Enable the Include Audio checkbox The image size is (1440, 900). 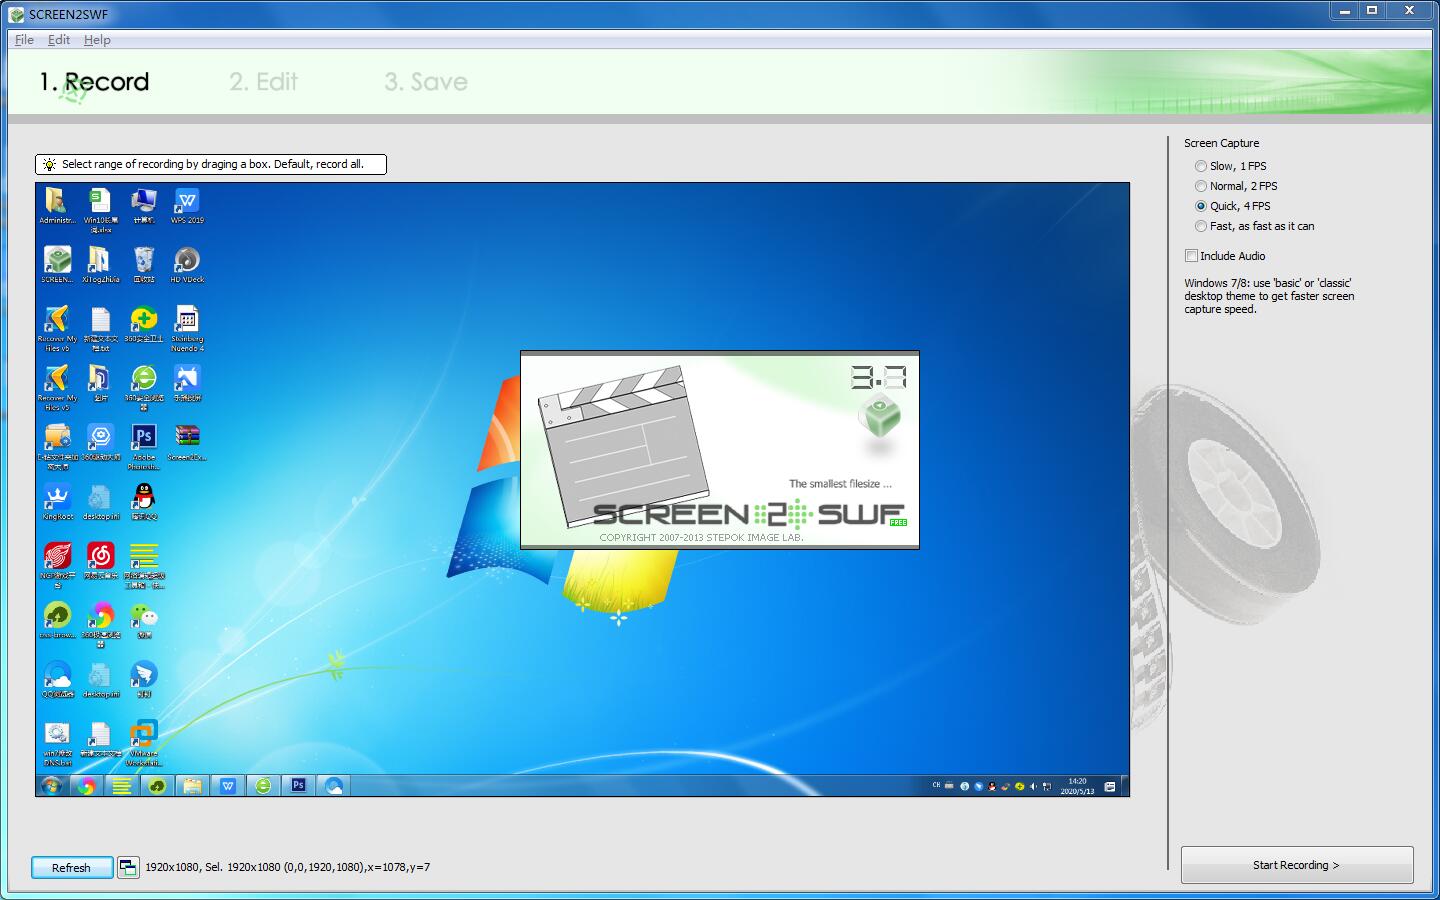(x=1191, y=256)
